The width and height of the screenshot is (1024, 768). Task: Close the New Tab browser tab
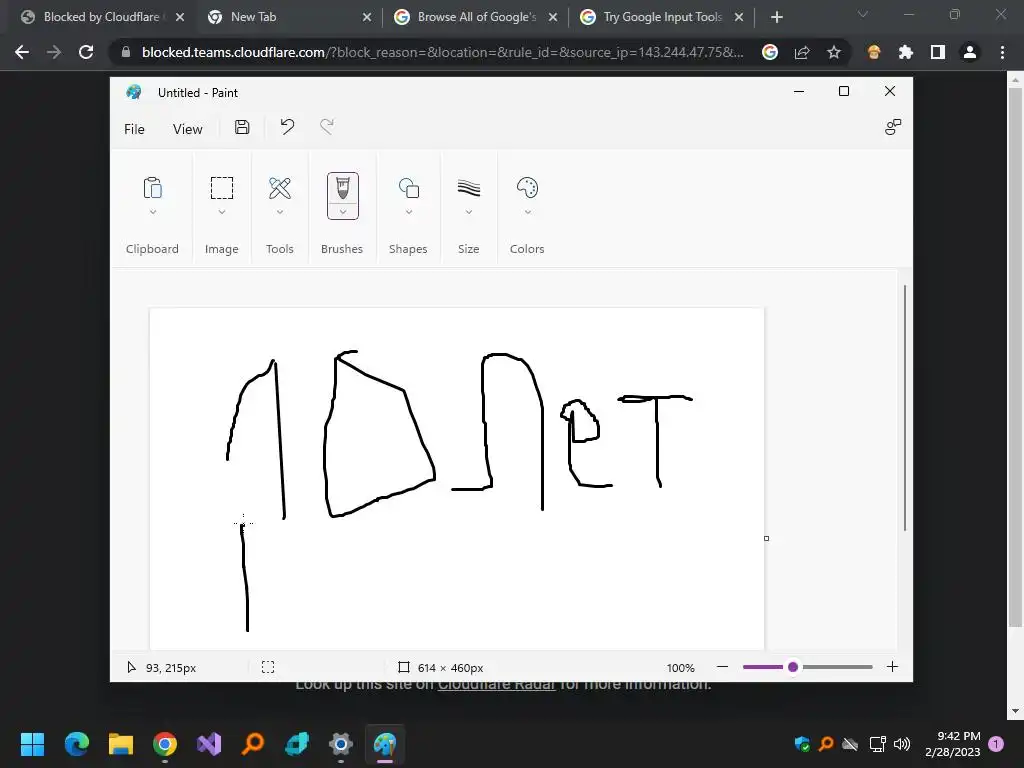click(367, 17)
